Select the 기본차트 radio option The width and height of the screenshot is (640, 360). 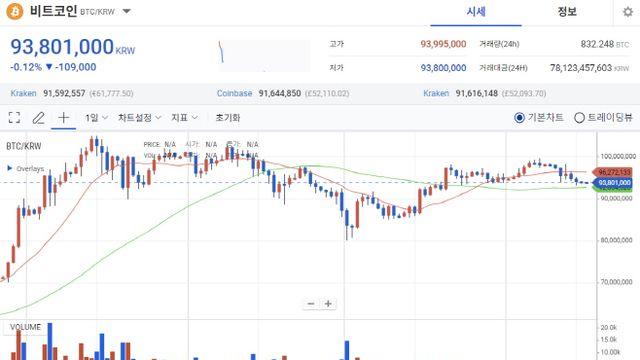538,118
